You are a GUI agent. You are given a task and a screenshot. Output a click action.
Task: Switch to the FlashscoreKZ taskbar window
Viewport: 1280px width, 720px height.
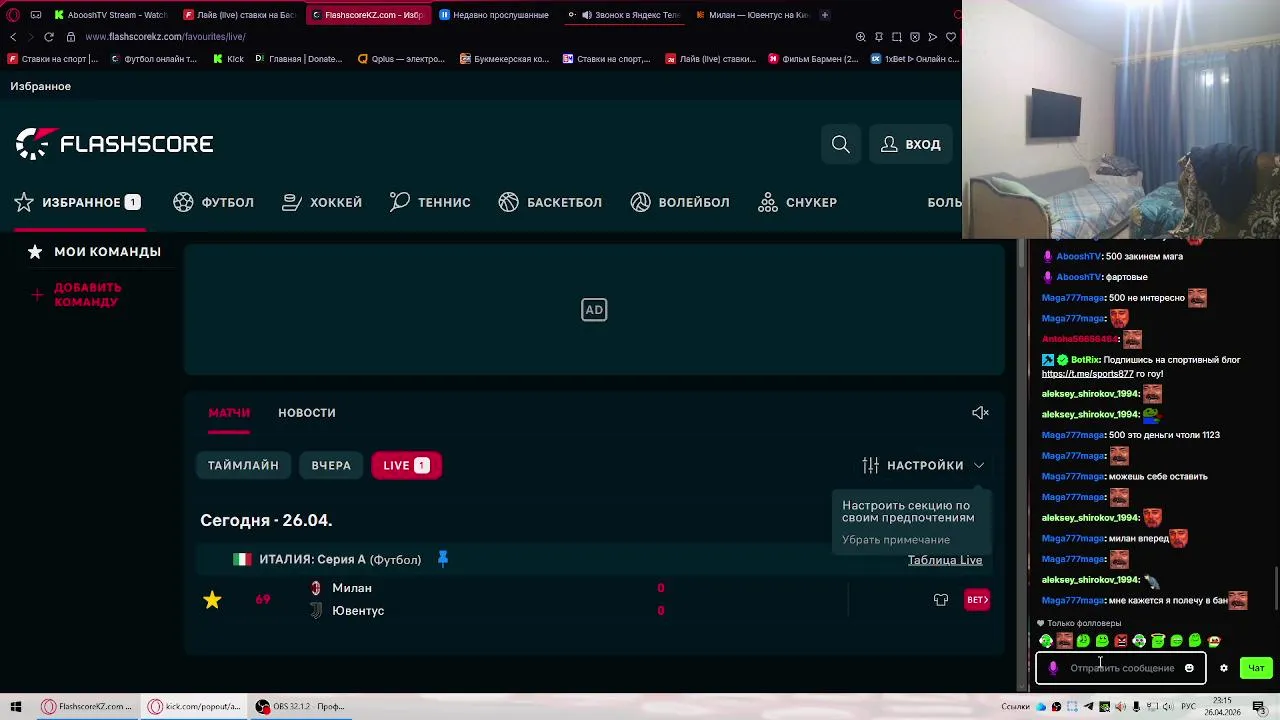[87, 707]
